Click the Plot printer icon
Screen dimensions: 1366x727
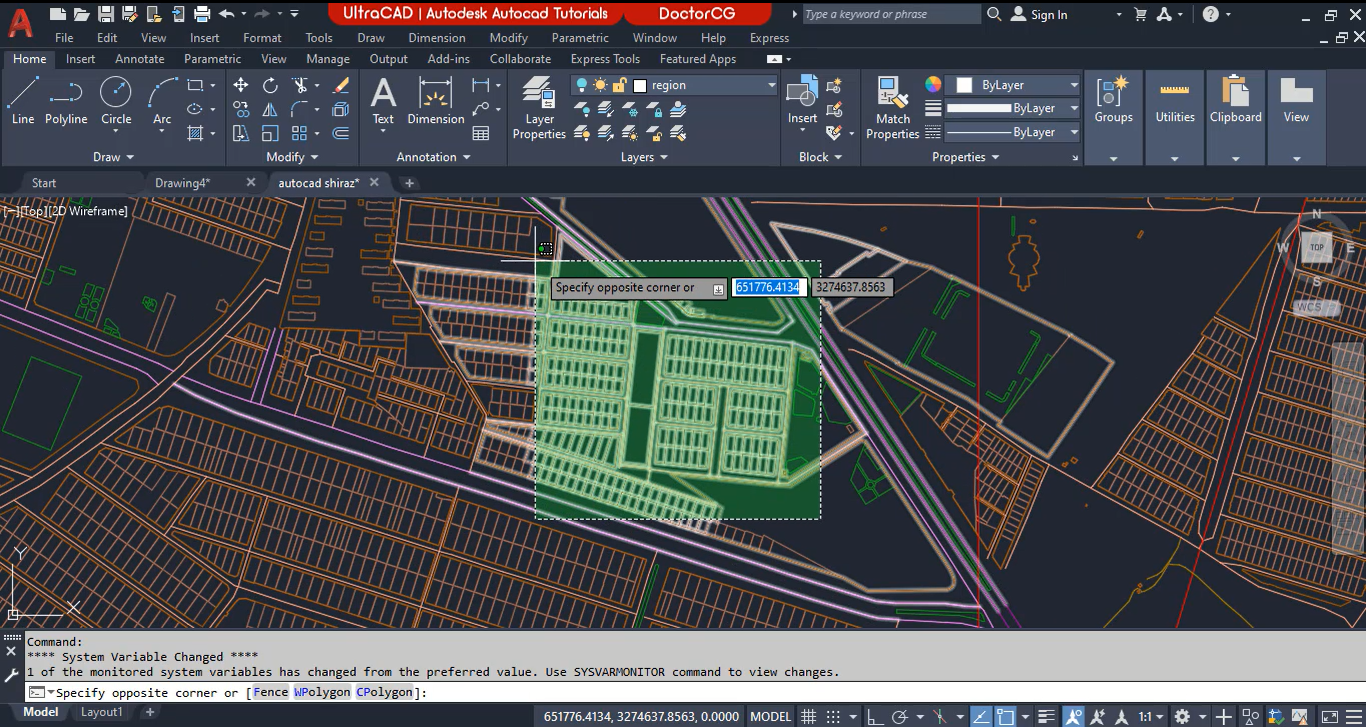[202, 14]
